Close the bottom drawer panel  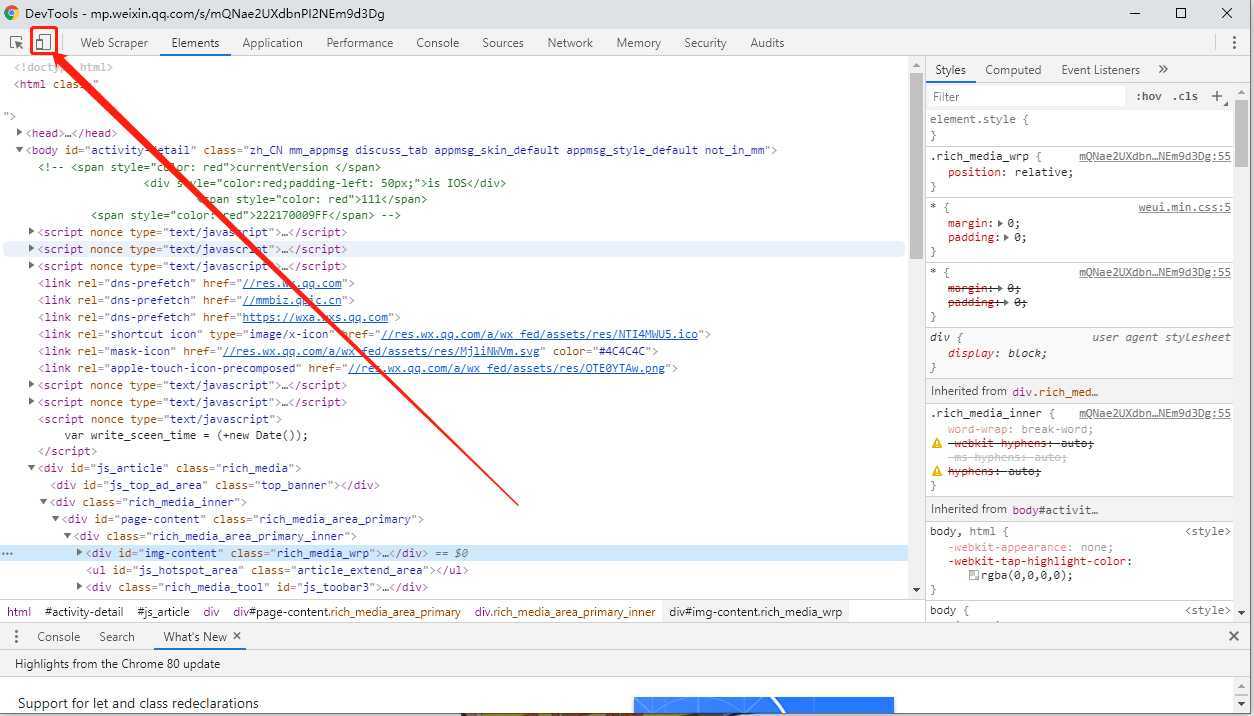coord(1234,636)
